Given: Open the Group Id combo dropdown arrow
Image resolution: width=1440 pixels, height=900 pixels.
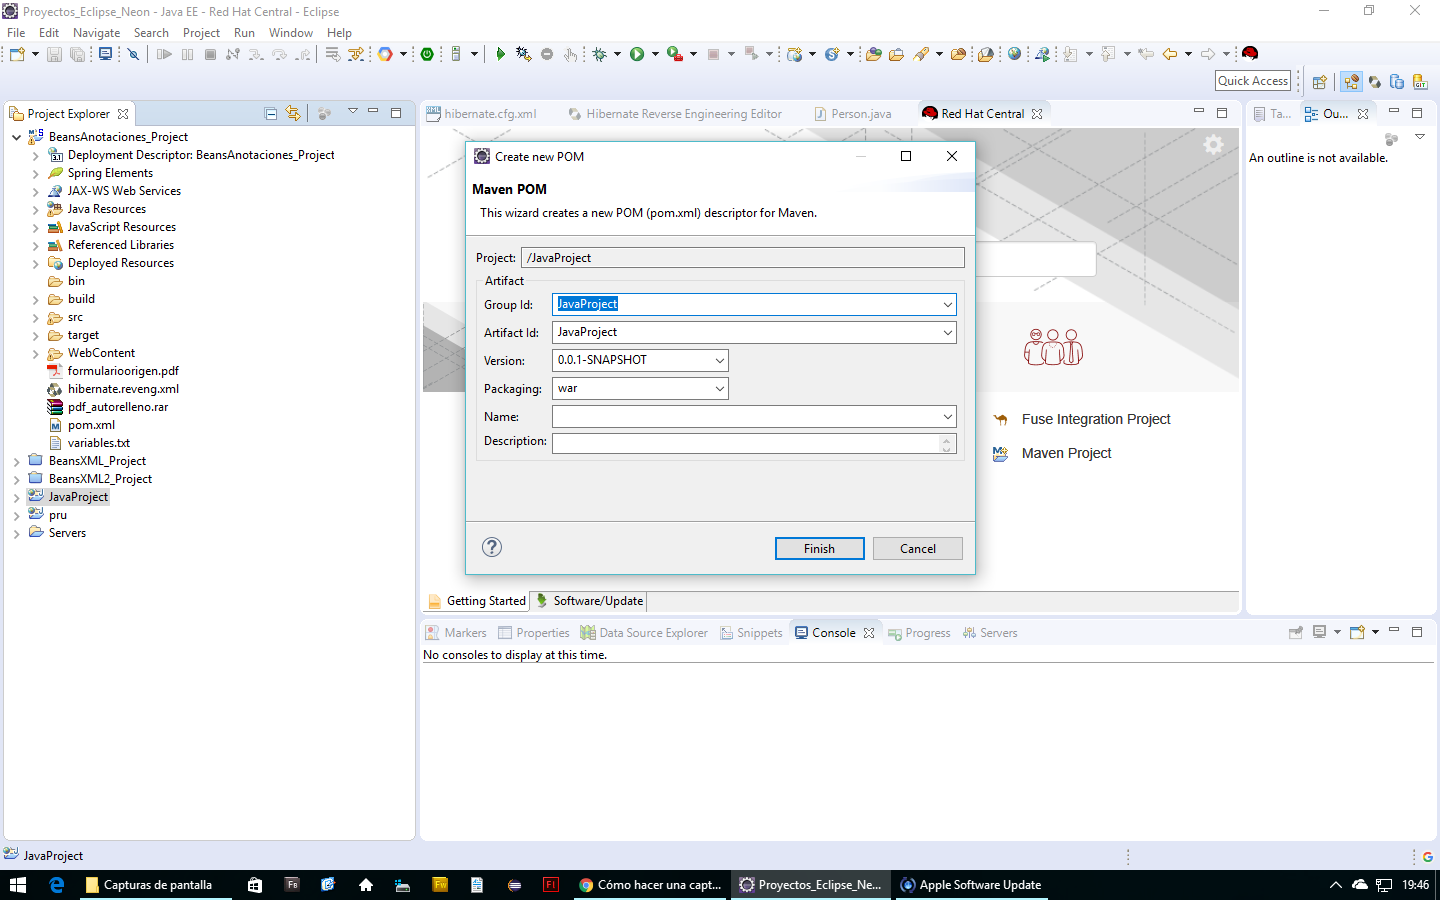Looking at the screenshot, I should [947, 304].
